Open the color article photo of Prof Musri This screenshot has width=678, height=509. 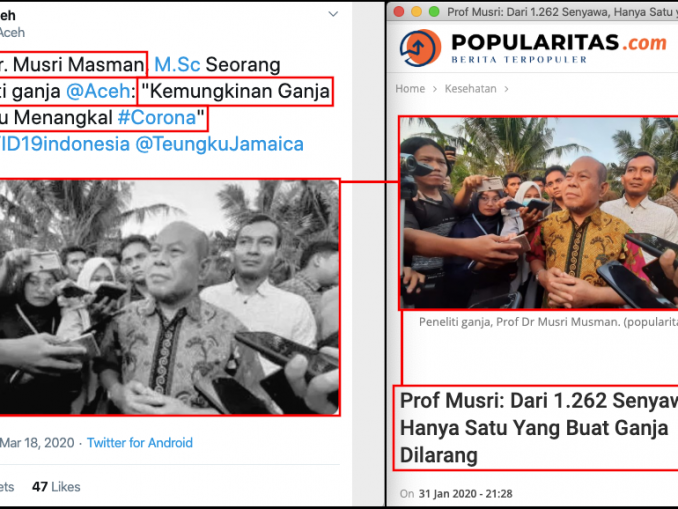[x=539, y=213]
